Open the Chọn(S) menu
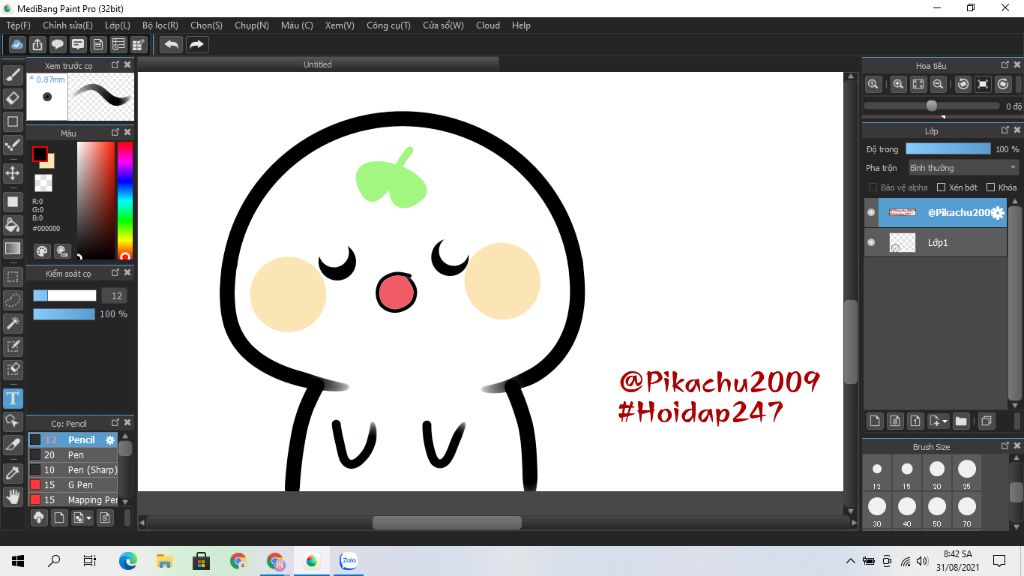 point(206,25)
